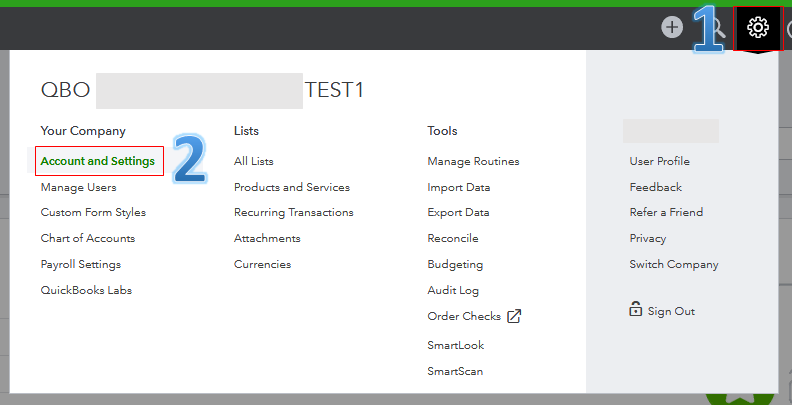Image resolution: width=792 pixels, height=405 pixels.
Task: Click the plus Create icon
Action: click(672, 27)
